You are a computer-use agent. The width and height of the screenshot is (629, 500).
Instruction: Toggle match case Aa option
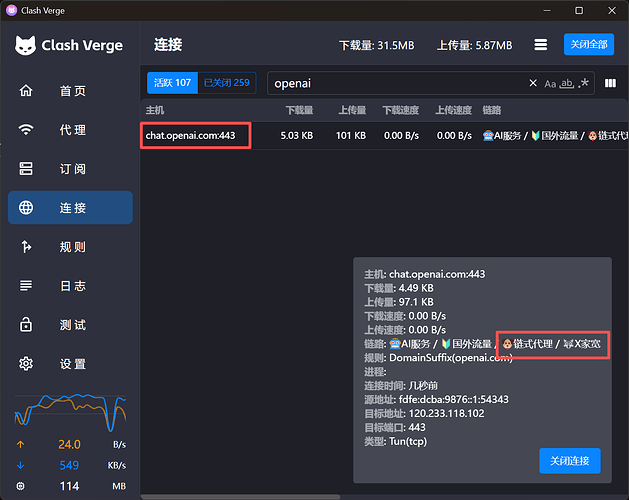(x=550, y=83)
